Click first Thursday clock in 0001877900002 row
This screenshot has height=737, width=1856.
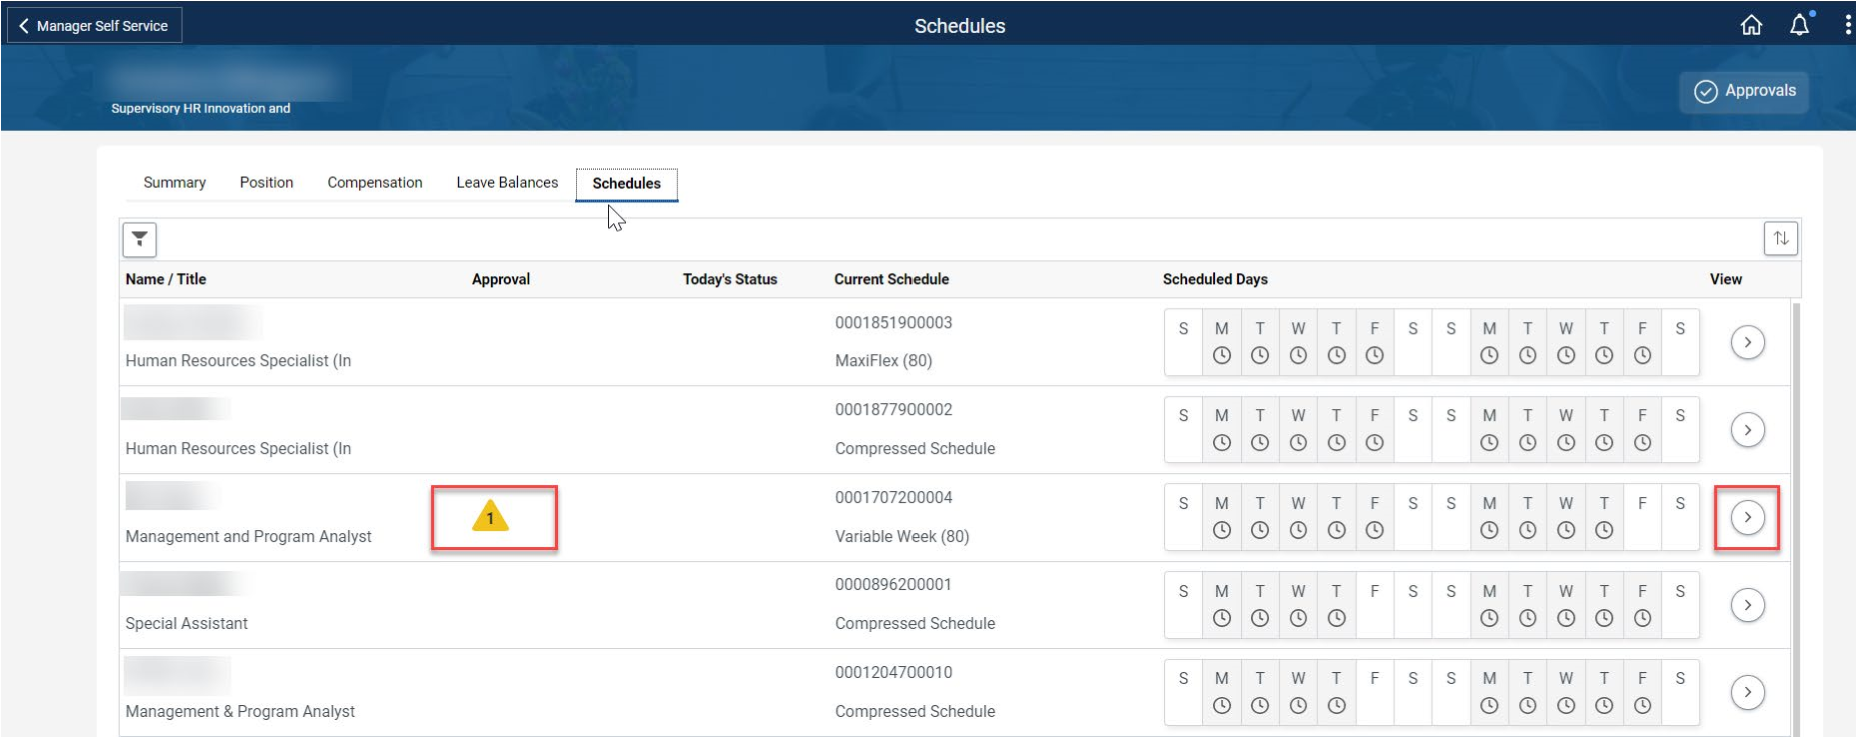[x=1336, y=443]
